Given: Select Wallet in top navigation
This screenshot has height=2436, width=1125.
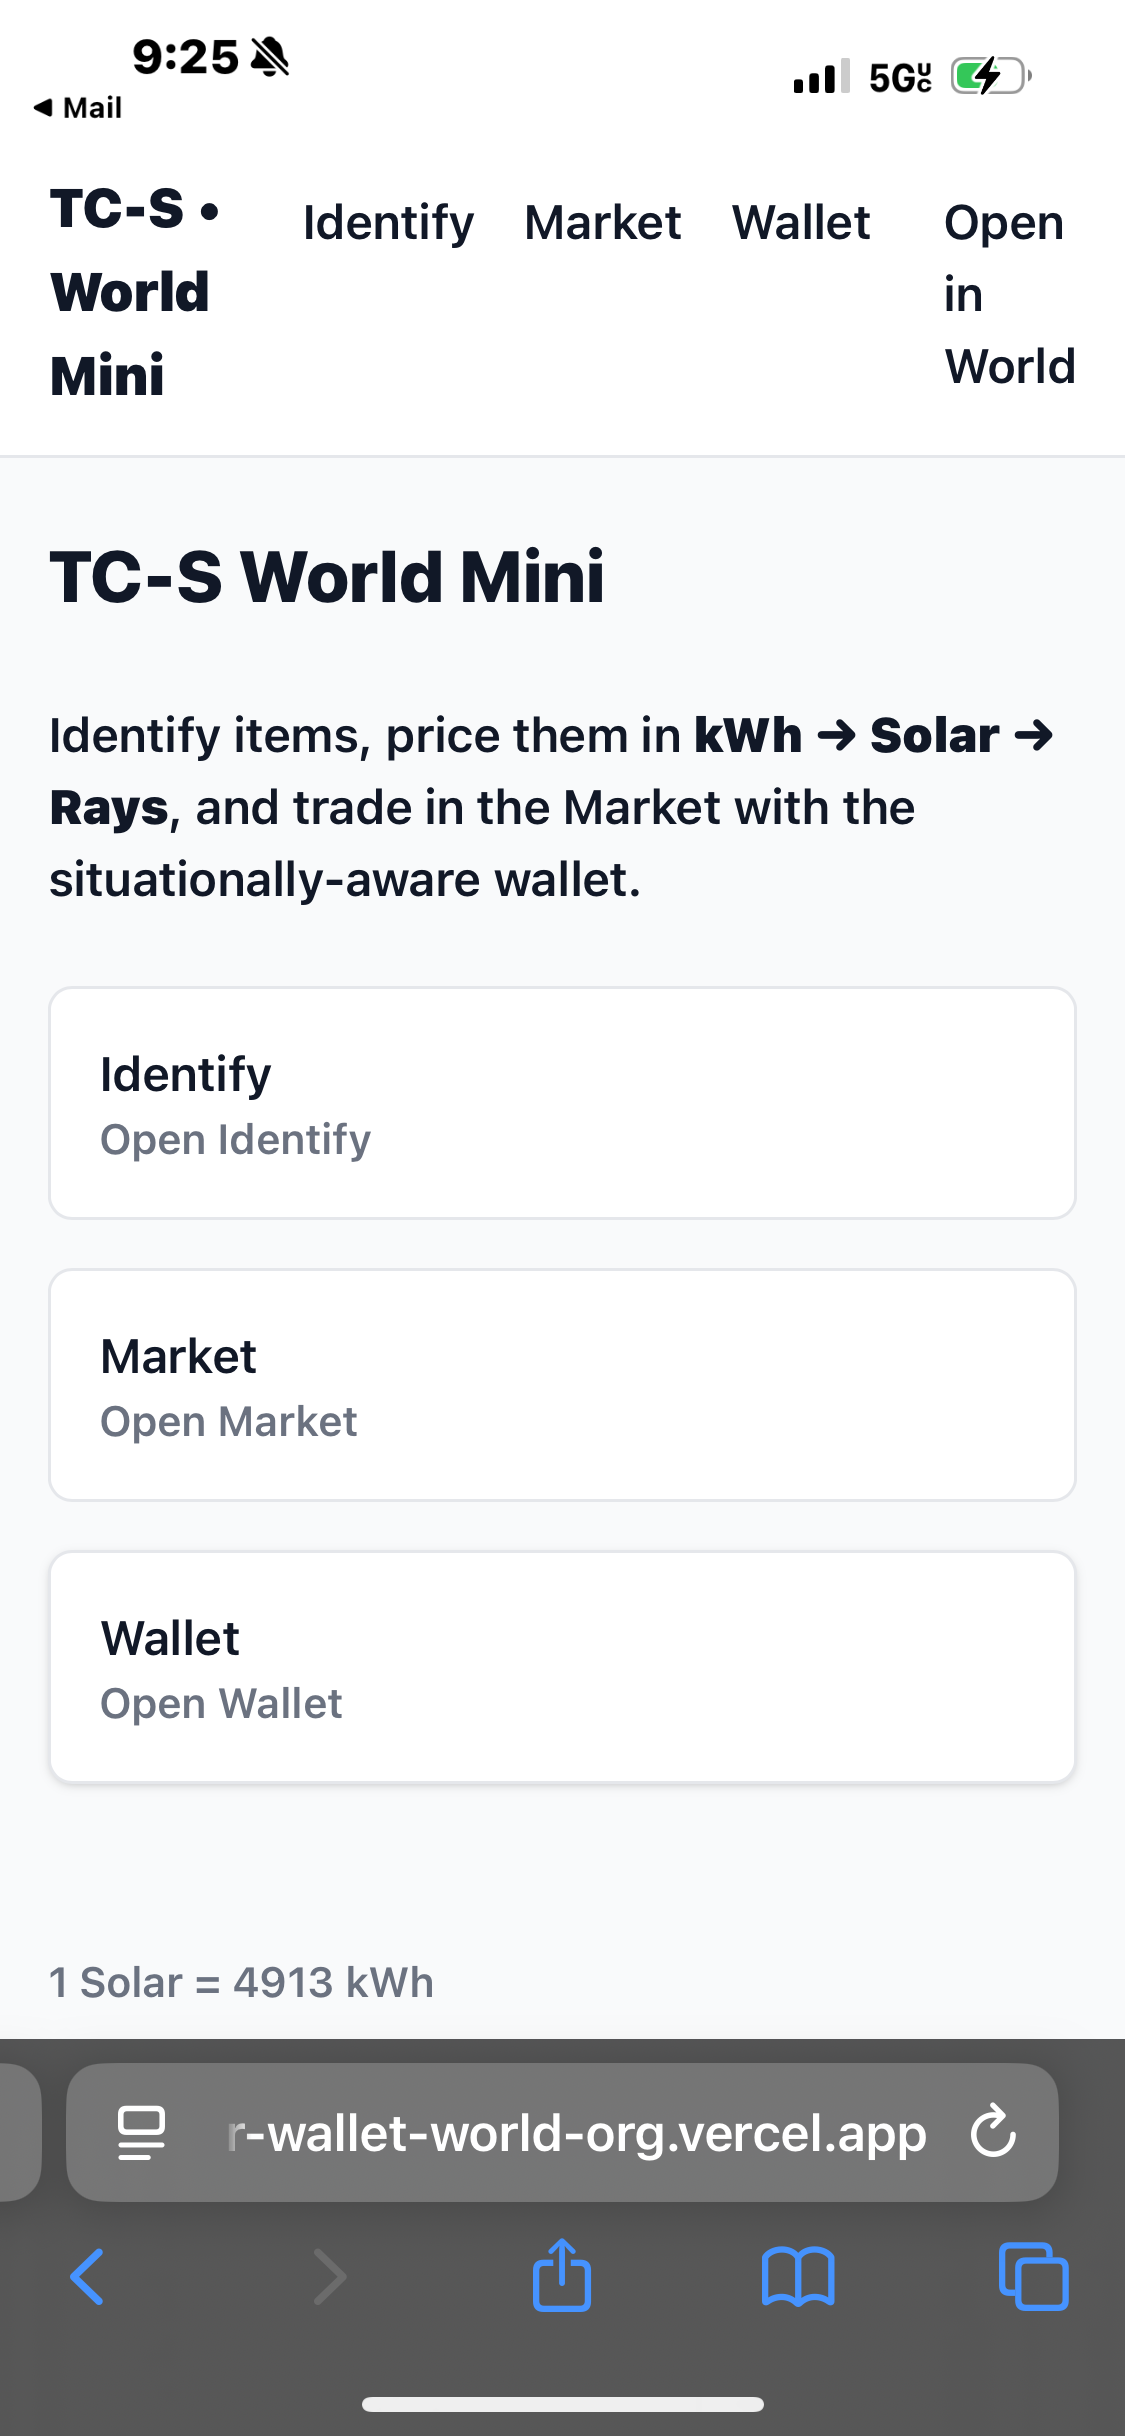Looking at the screenshot, I should pyautogui.click(x=801, y=222).
